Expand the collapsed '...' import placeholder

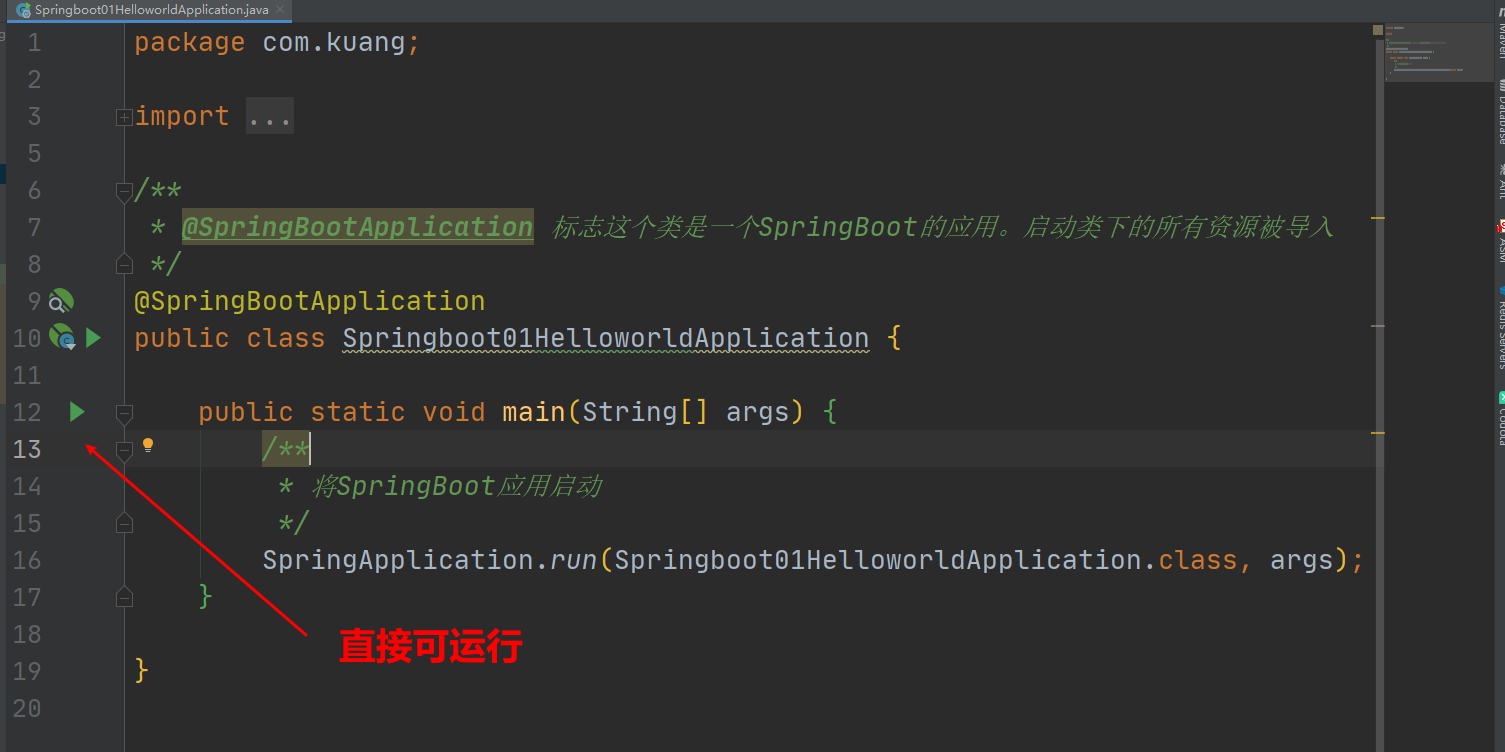pyautogui.click(x=270, y=117)
